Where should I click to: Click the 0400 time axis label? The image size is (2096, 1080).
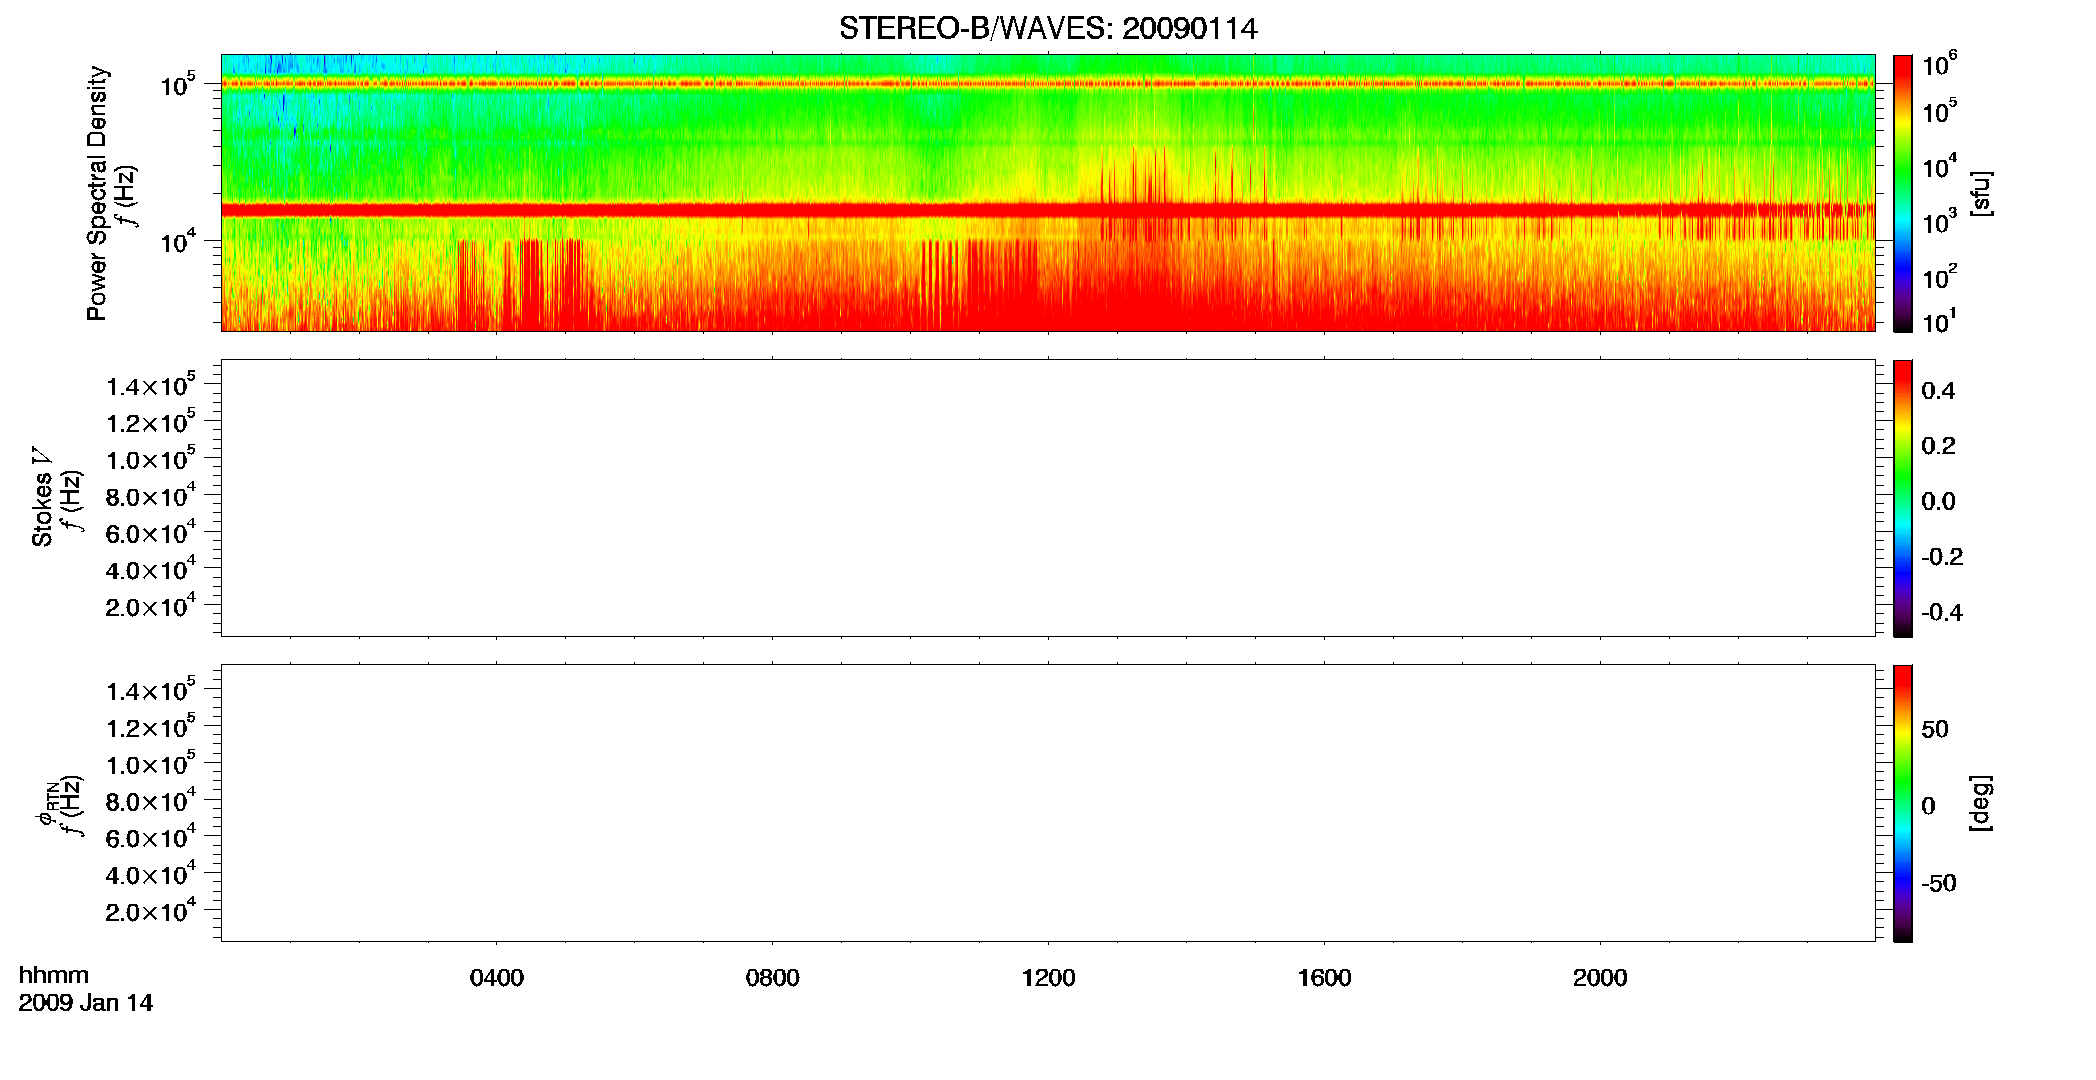[497, 978]
